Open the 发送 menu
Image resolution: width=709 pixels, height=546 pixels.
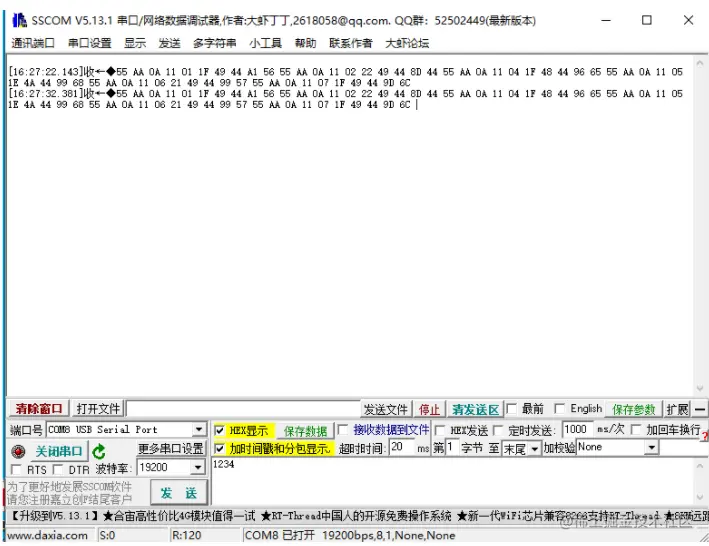pyautogui.click(x=170, y=43)
